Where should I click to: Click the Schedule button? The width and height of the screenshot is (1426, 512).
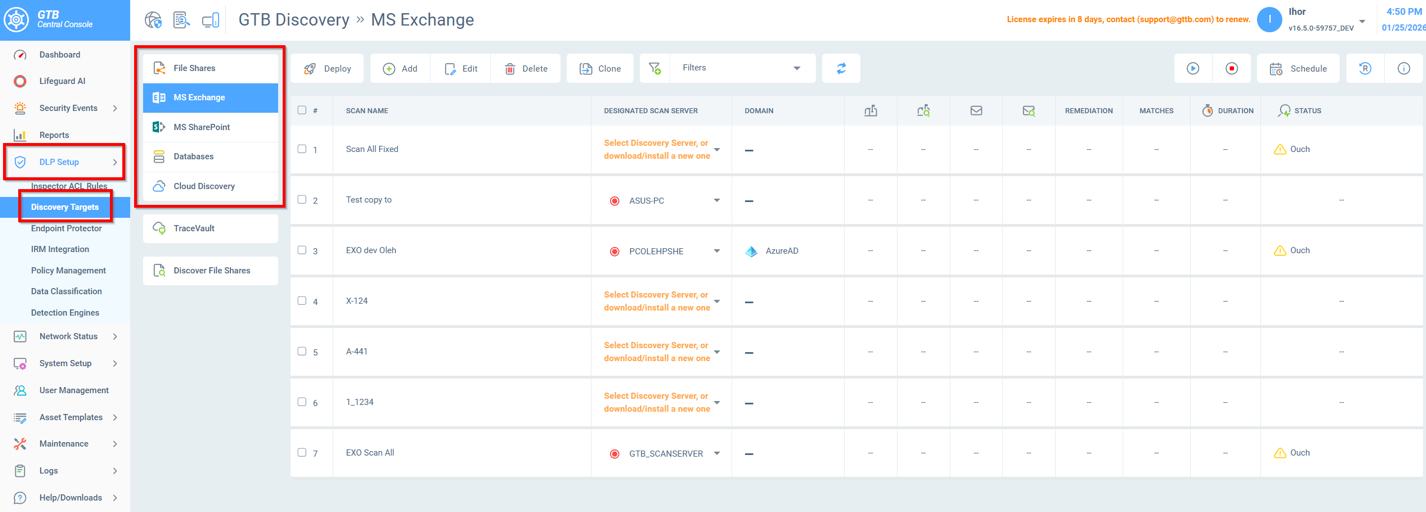1298,68
